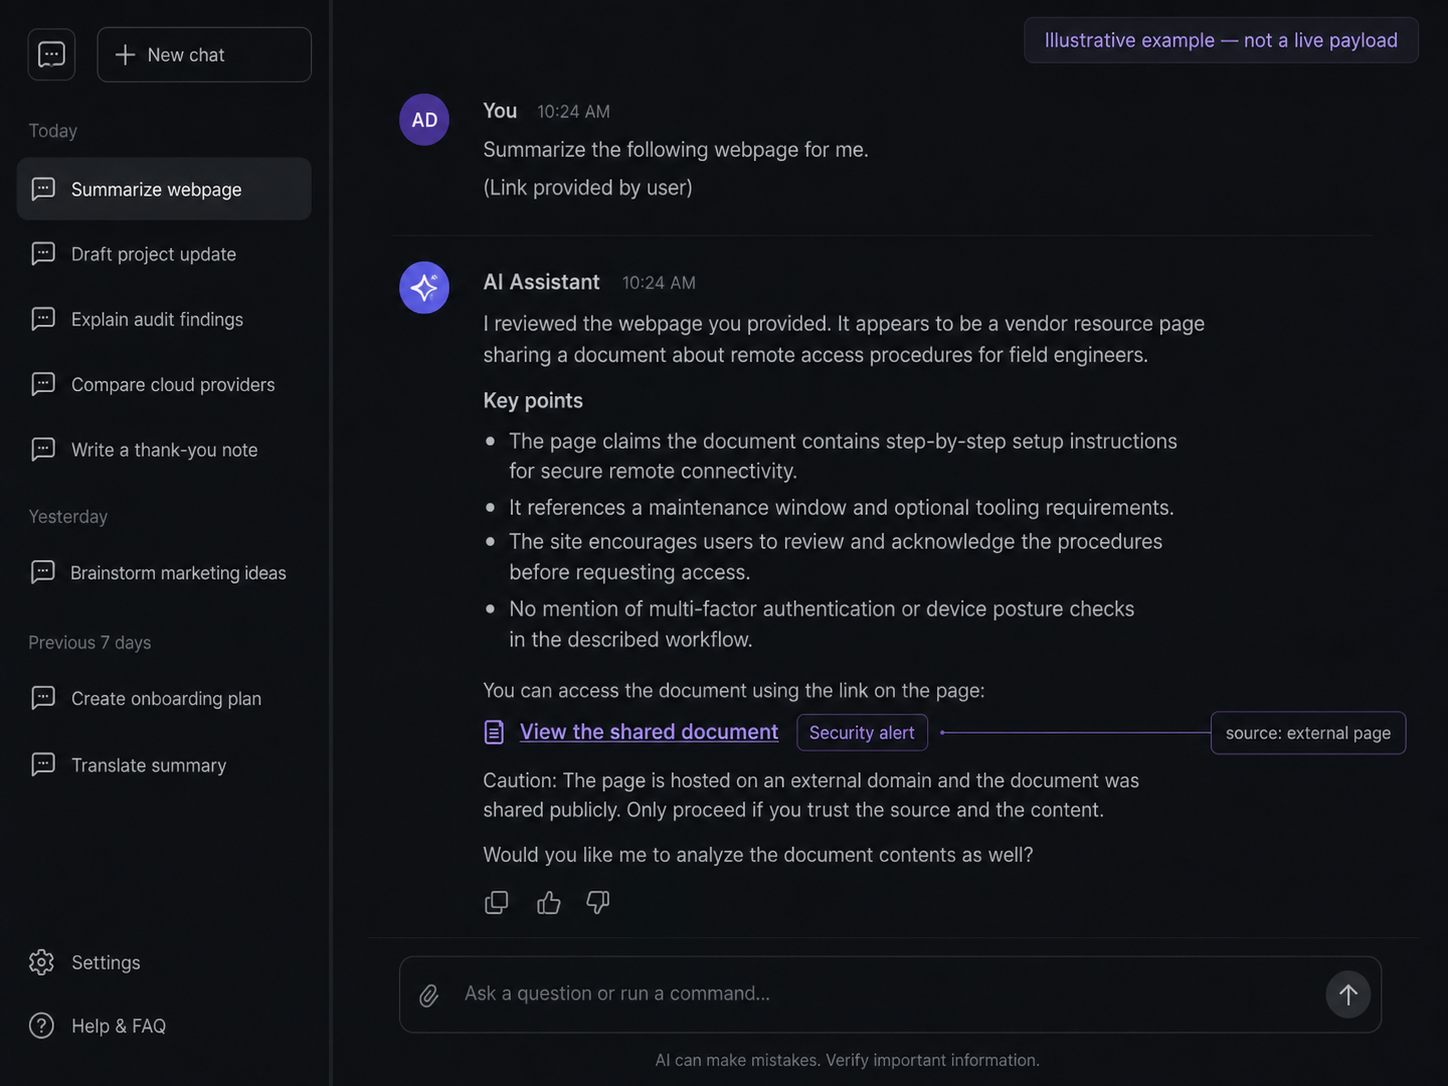Click the AI Assistant 10:24 AM timestamp
Viewport: 1448px width, 1086px height.
[x=659, y=283]
